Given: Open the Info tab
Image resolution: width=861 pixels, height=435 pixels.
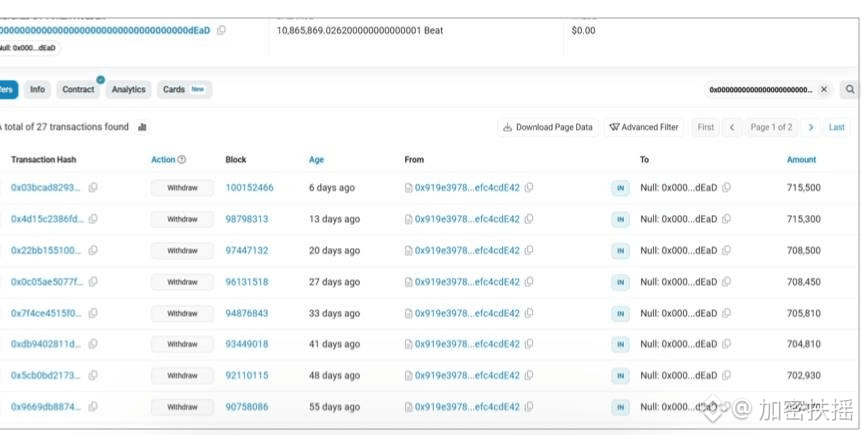Looking at the screenshot, I should click(x=37, y=90).
